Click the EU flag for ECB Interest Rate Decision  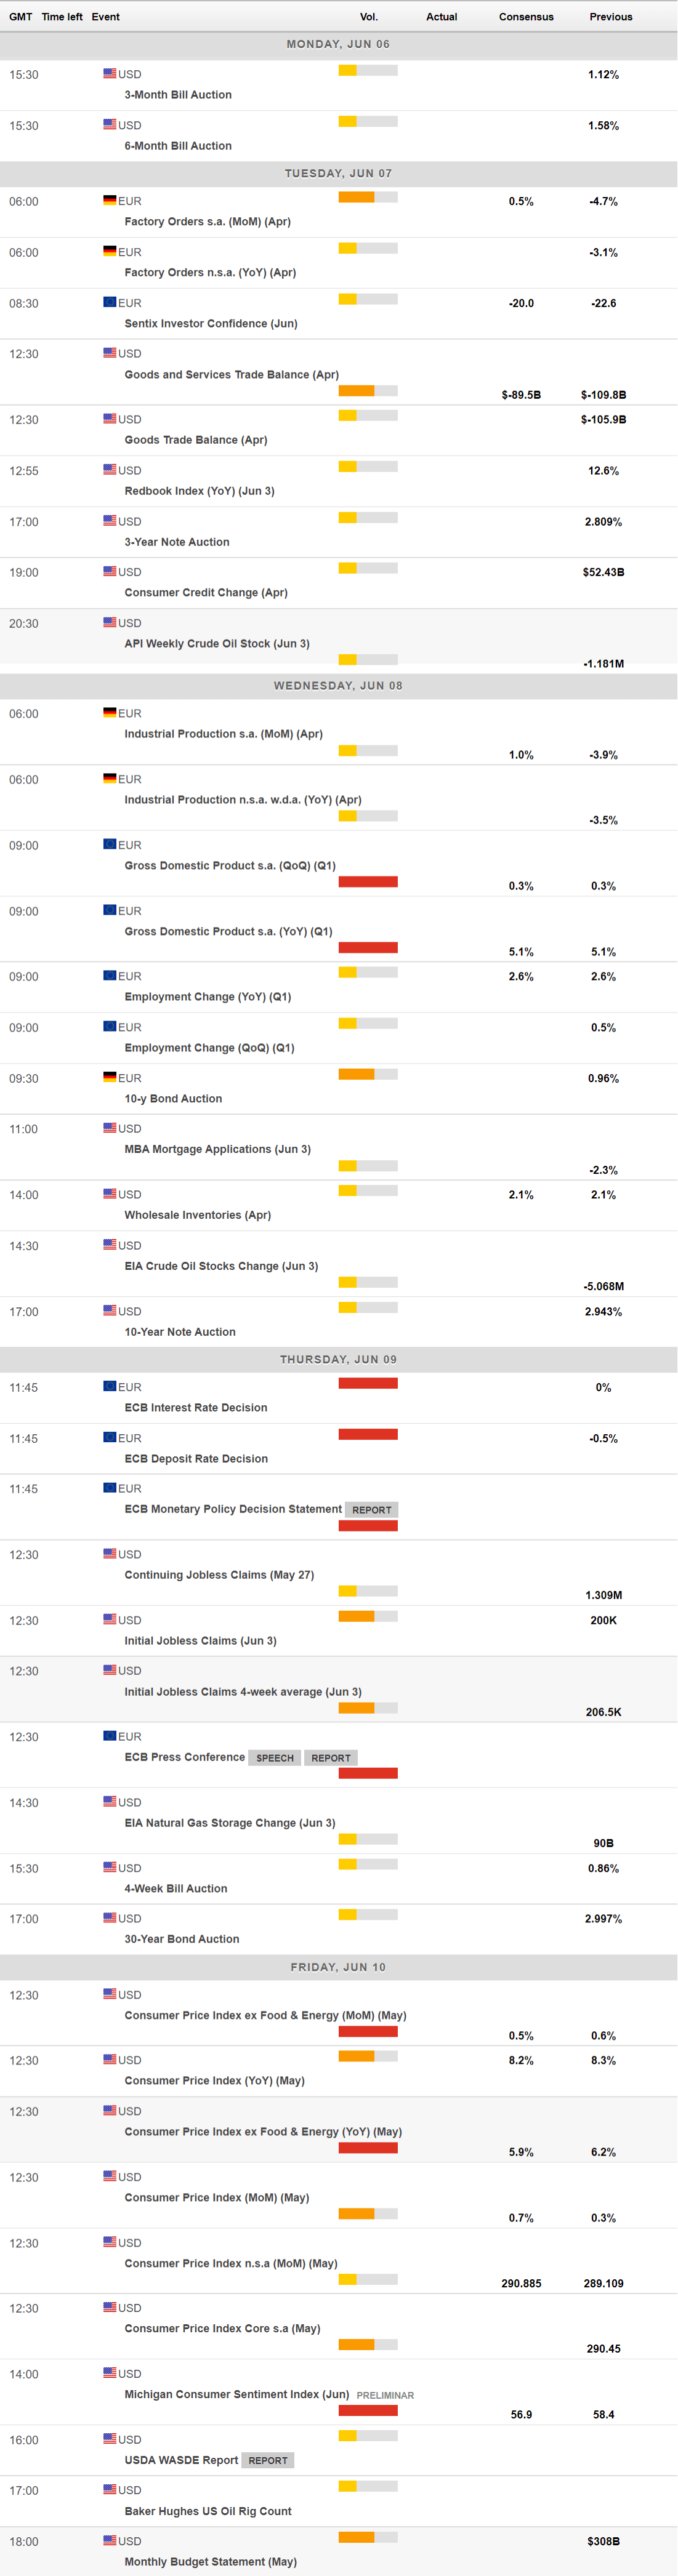point(109,1386)
